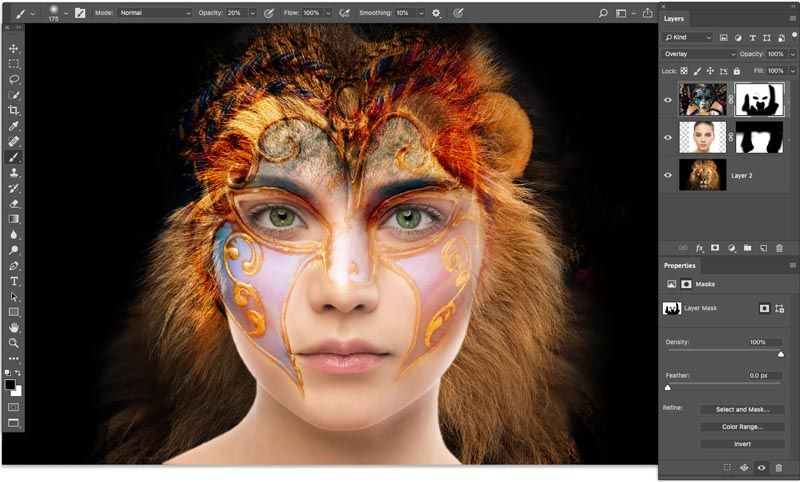Open the Overlay blend mode dropdown

699,54
